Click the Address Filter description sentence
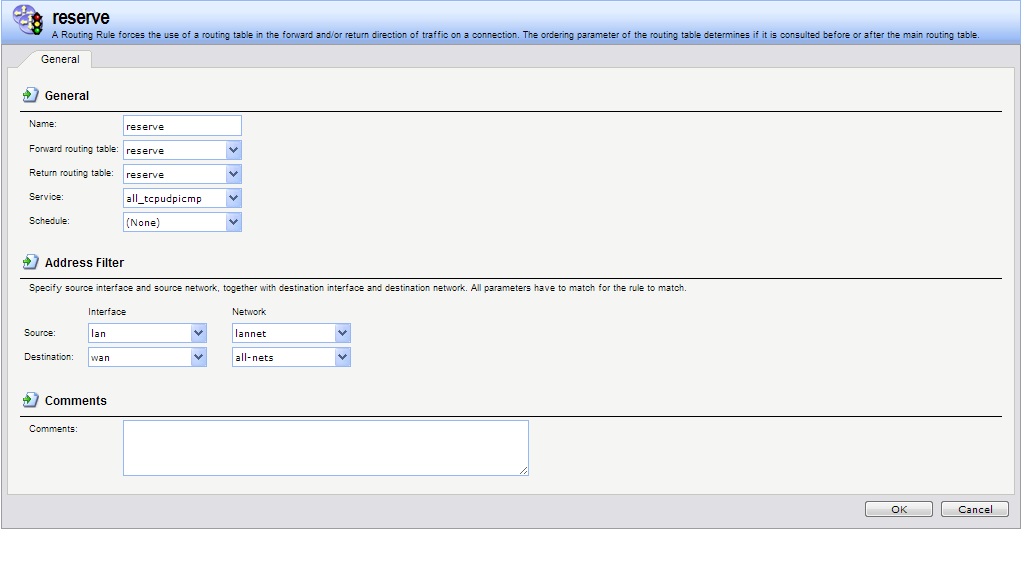 [357, 288]
